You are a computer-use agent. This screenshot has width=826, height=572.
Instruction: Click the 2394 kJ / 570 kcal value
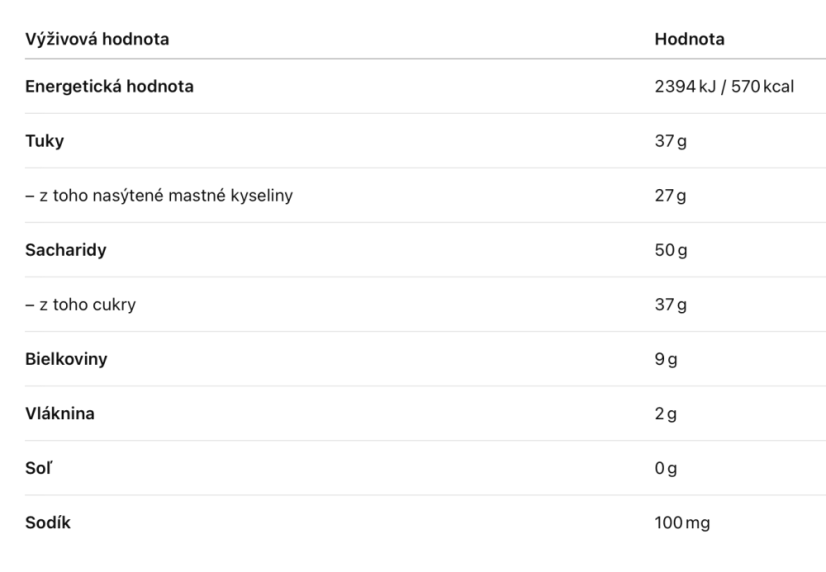point(724,86)
